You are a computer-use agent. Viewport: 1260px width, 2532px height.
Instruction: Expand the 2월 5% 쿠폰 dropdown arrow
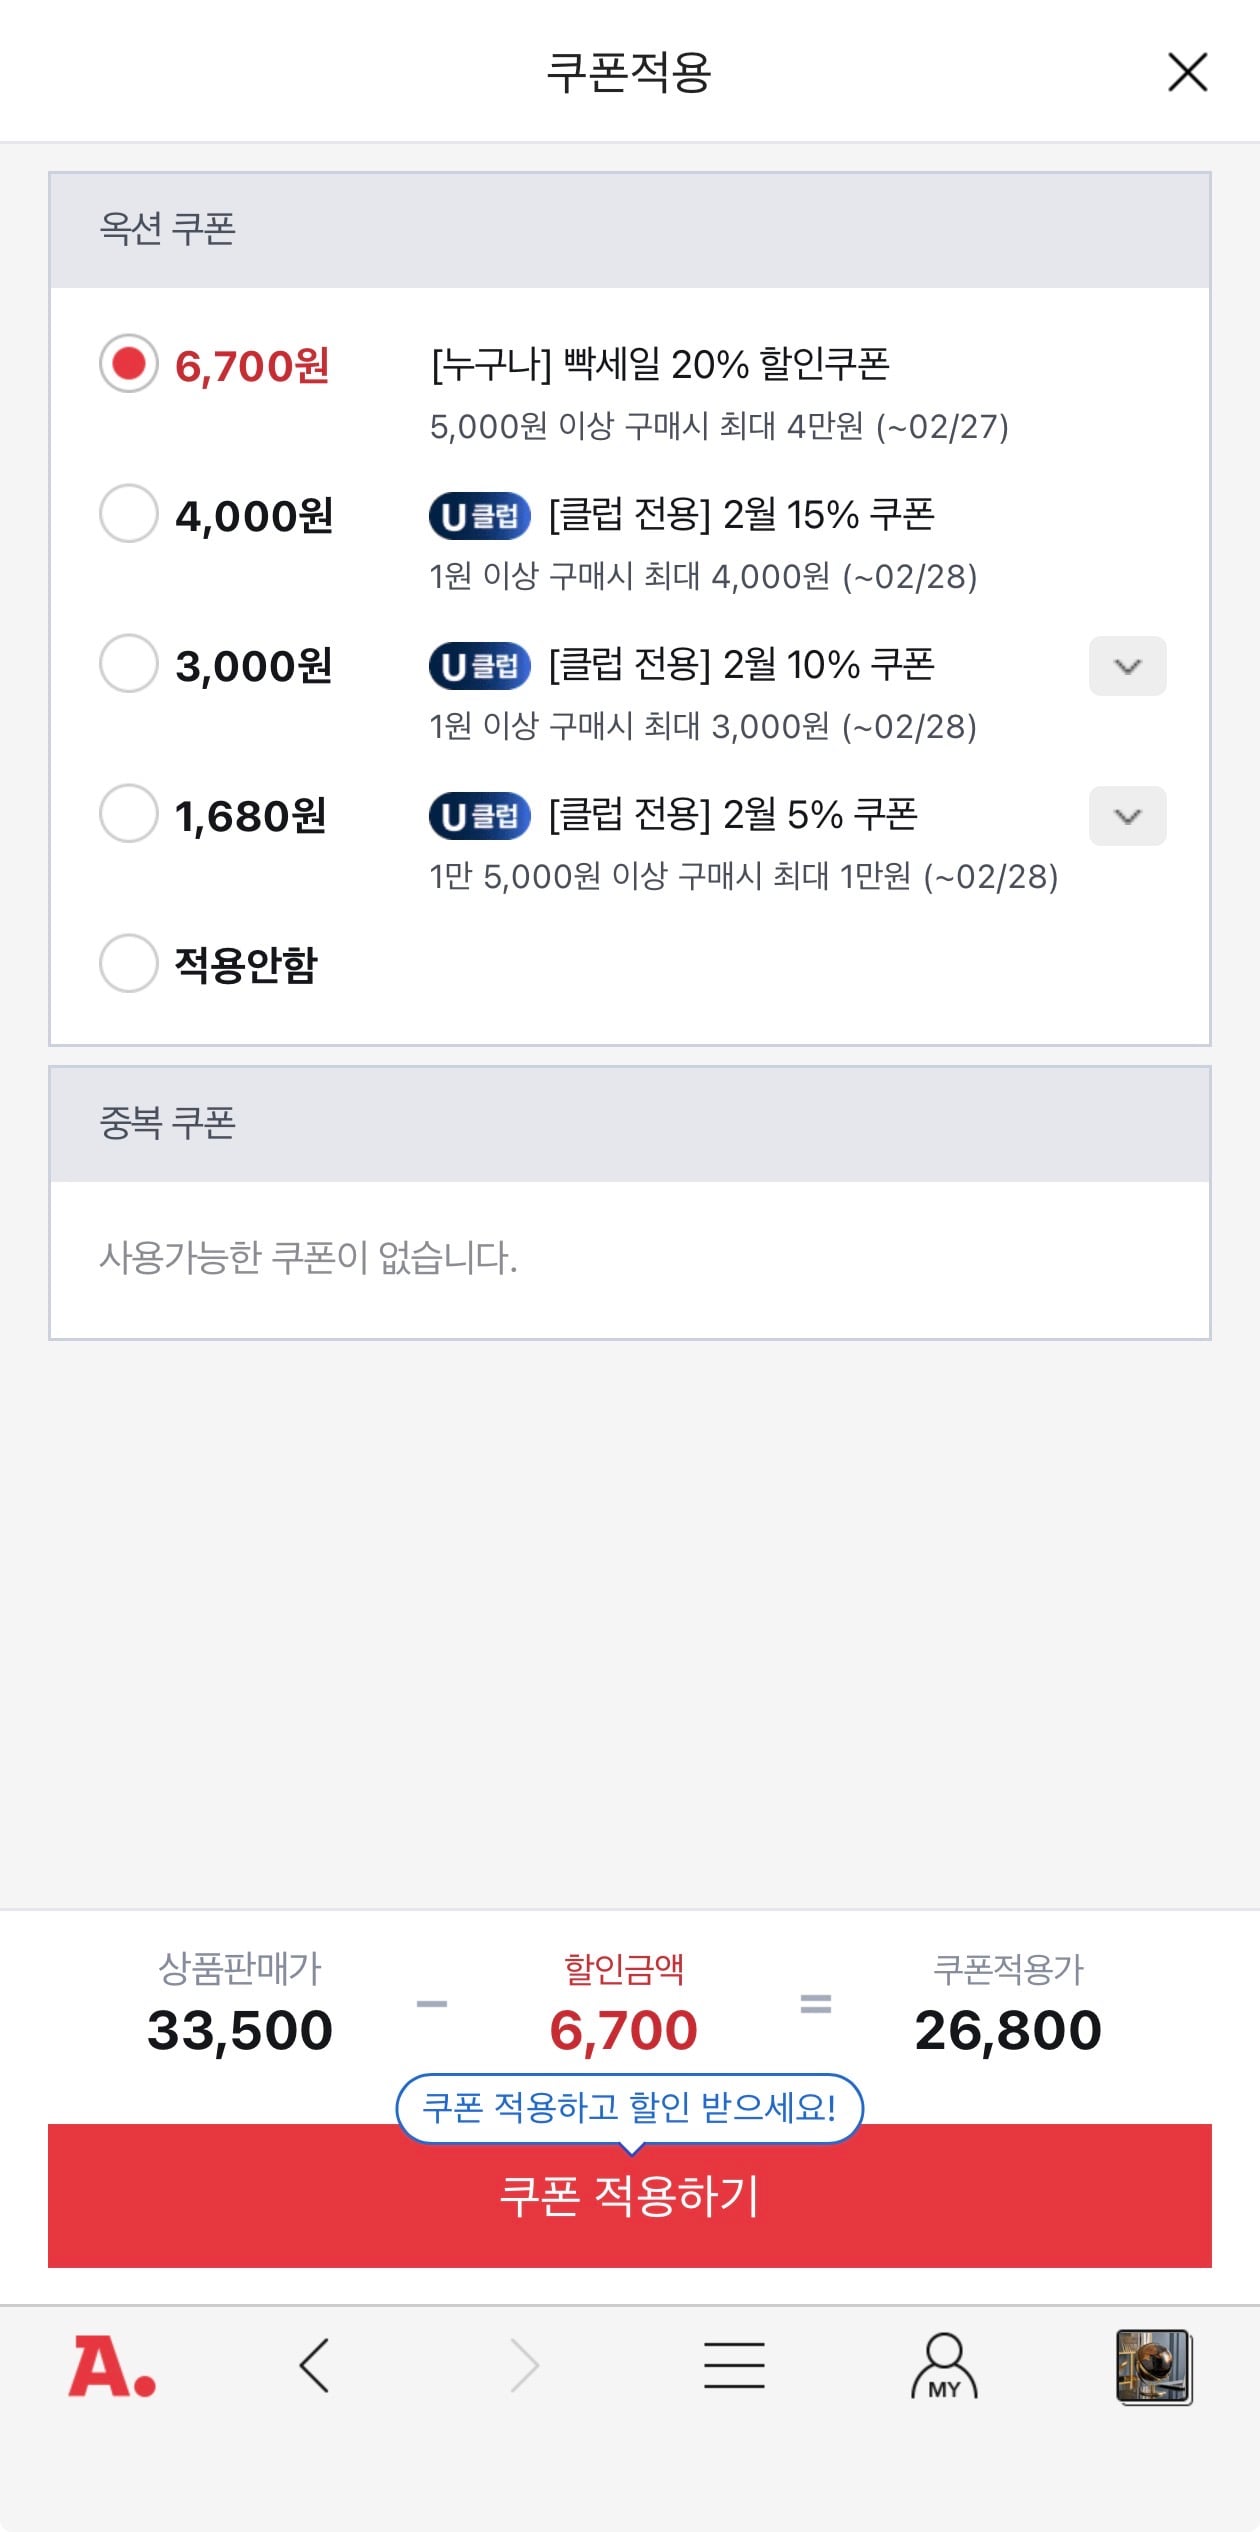point(1127,816)
